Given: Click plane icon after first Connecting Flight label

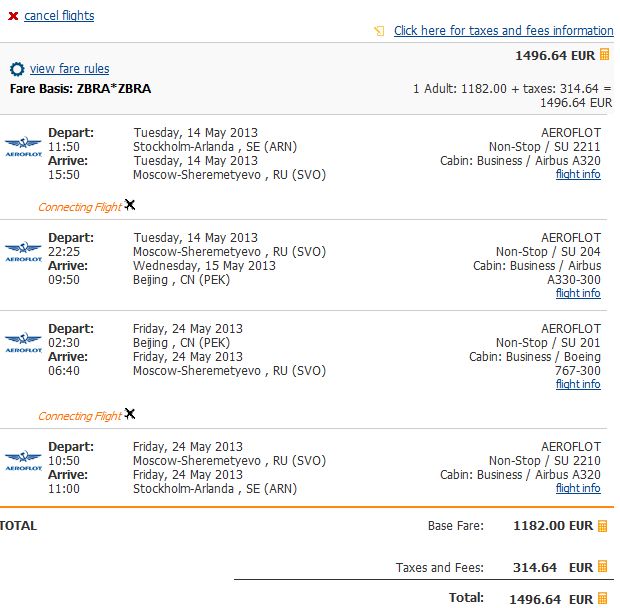Looking at the screenshot, I should point(130,205).
